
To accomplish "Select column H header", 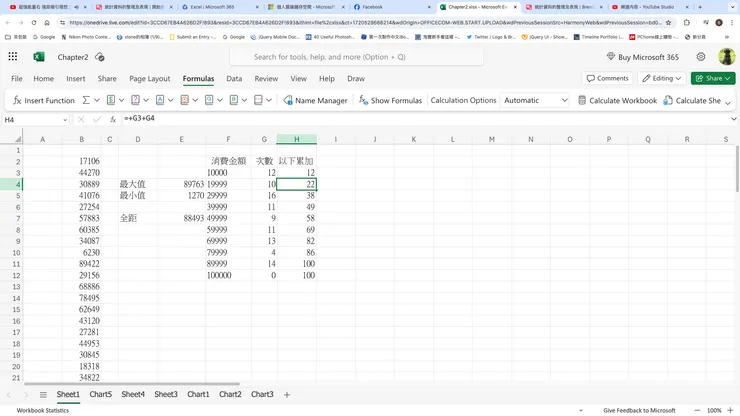I will [296, 139].
